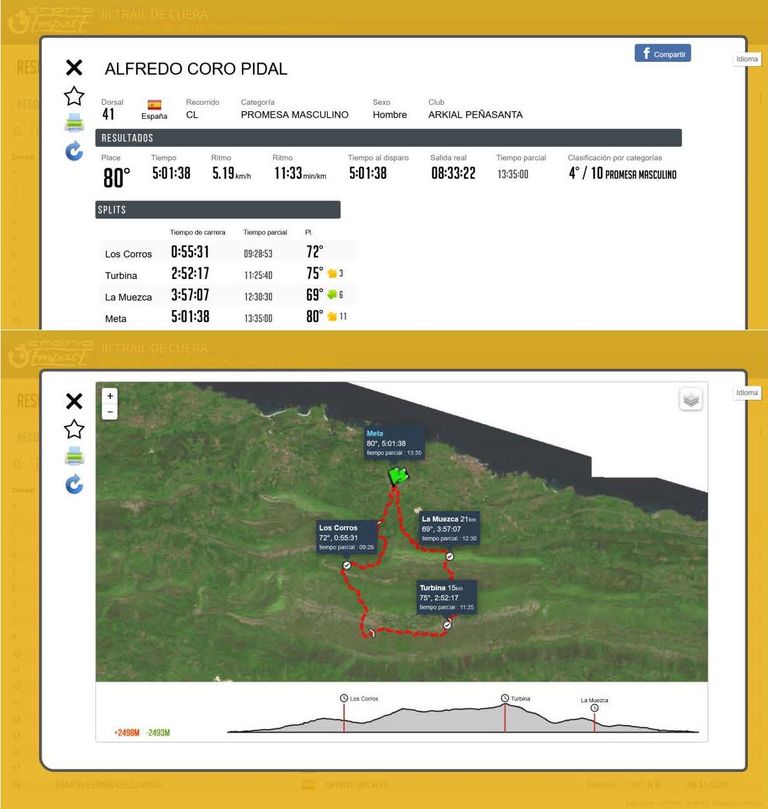768x809 pixels.
Task: Click Los Corros race time 0:55:31
Action: click(x=190, y=252)
